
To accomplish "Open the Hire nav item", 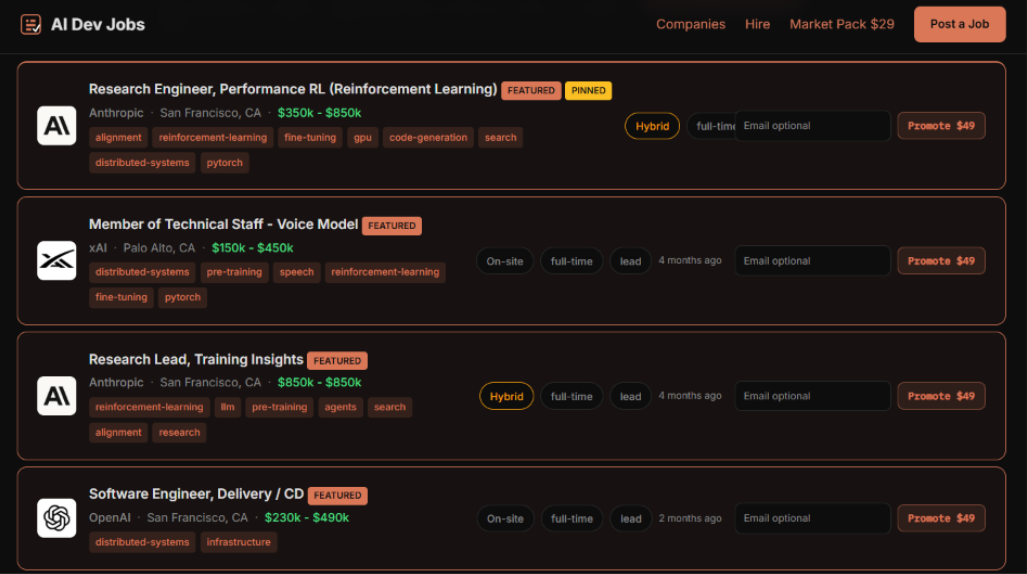I will 757,24.
